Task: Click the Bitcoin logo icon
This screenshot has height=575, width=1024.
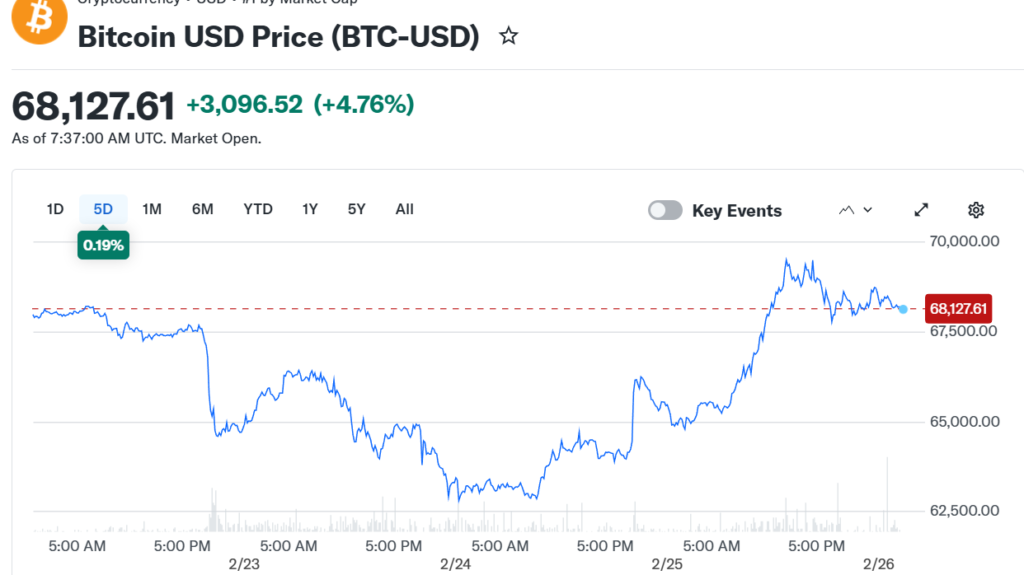Action: point(39,18)
